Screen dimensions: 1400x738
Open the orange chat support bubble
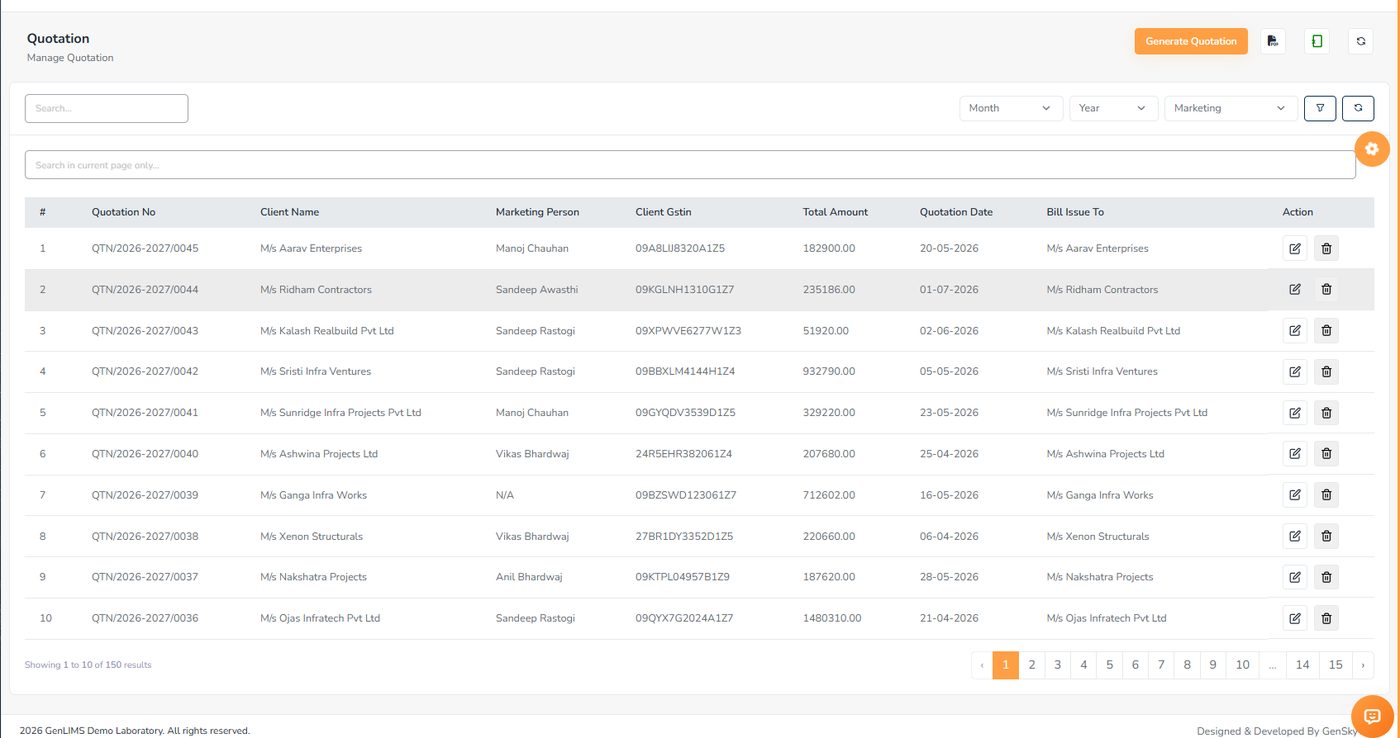[x=1372, y=716]
